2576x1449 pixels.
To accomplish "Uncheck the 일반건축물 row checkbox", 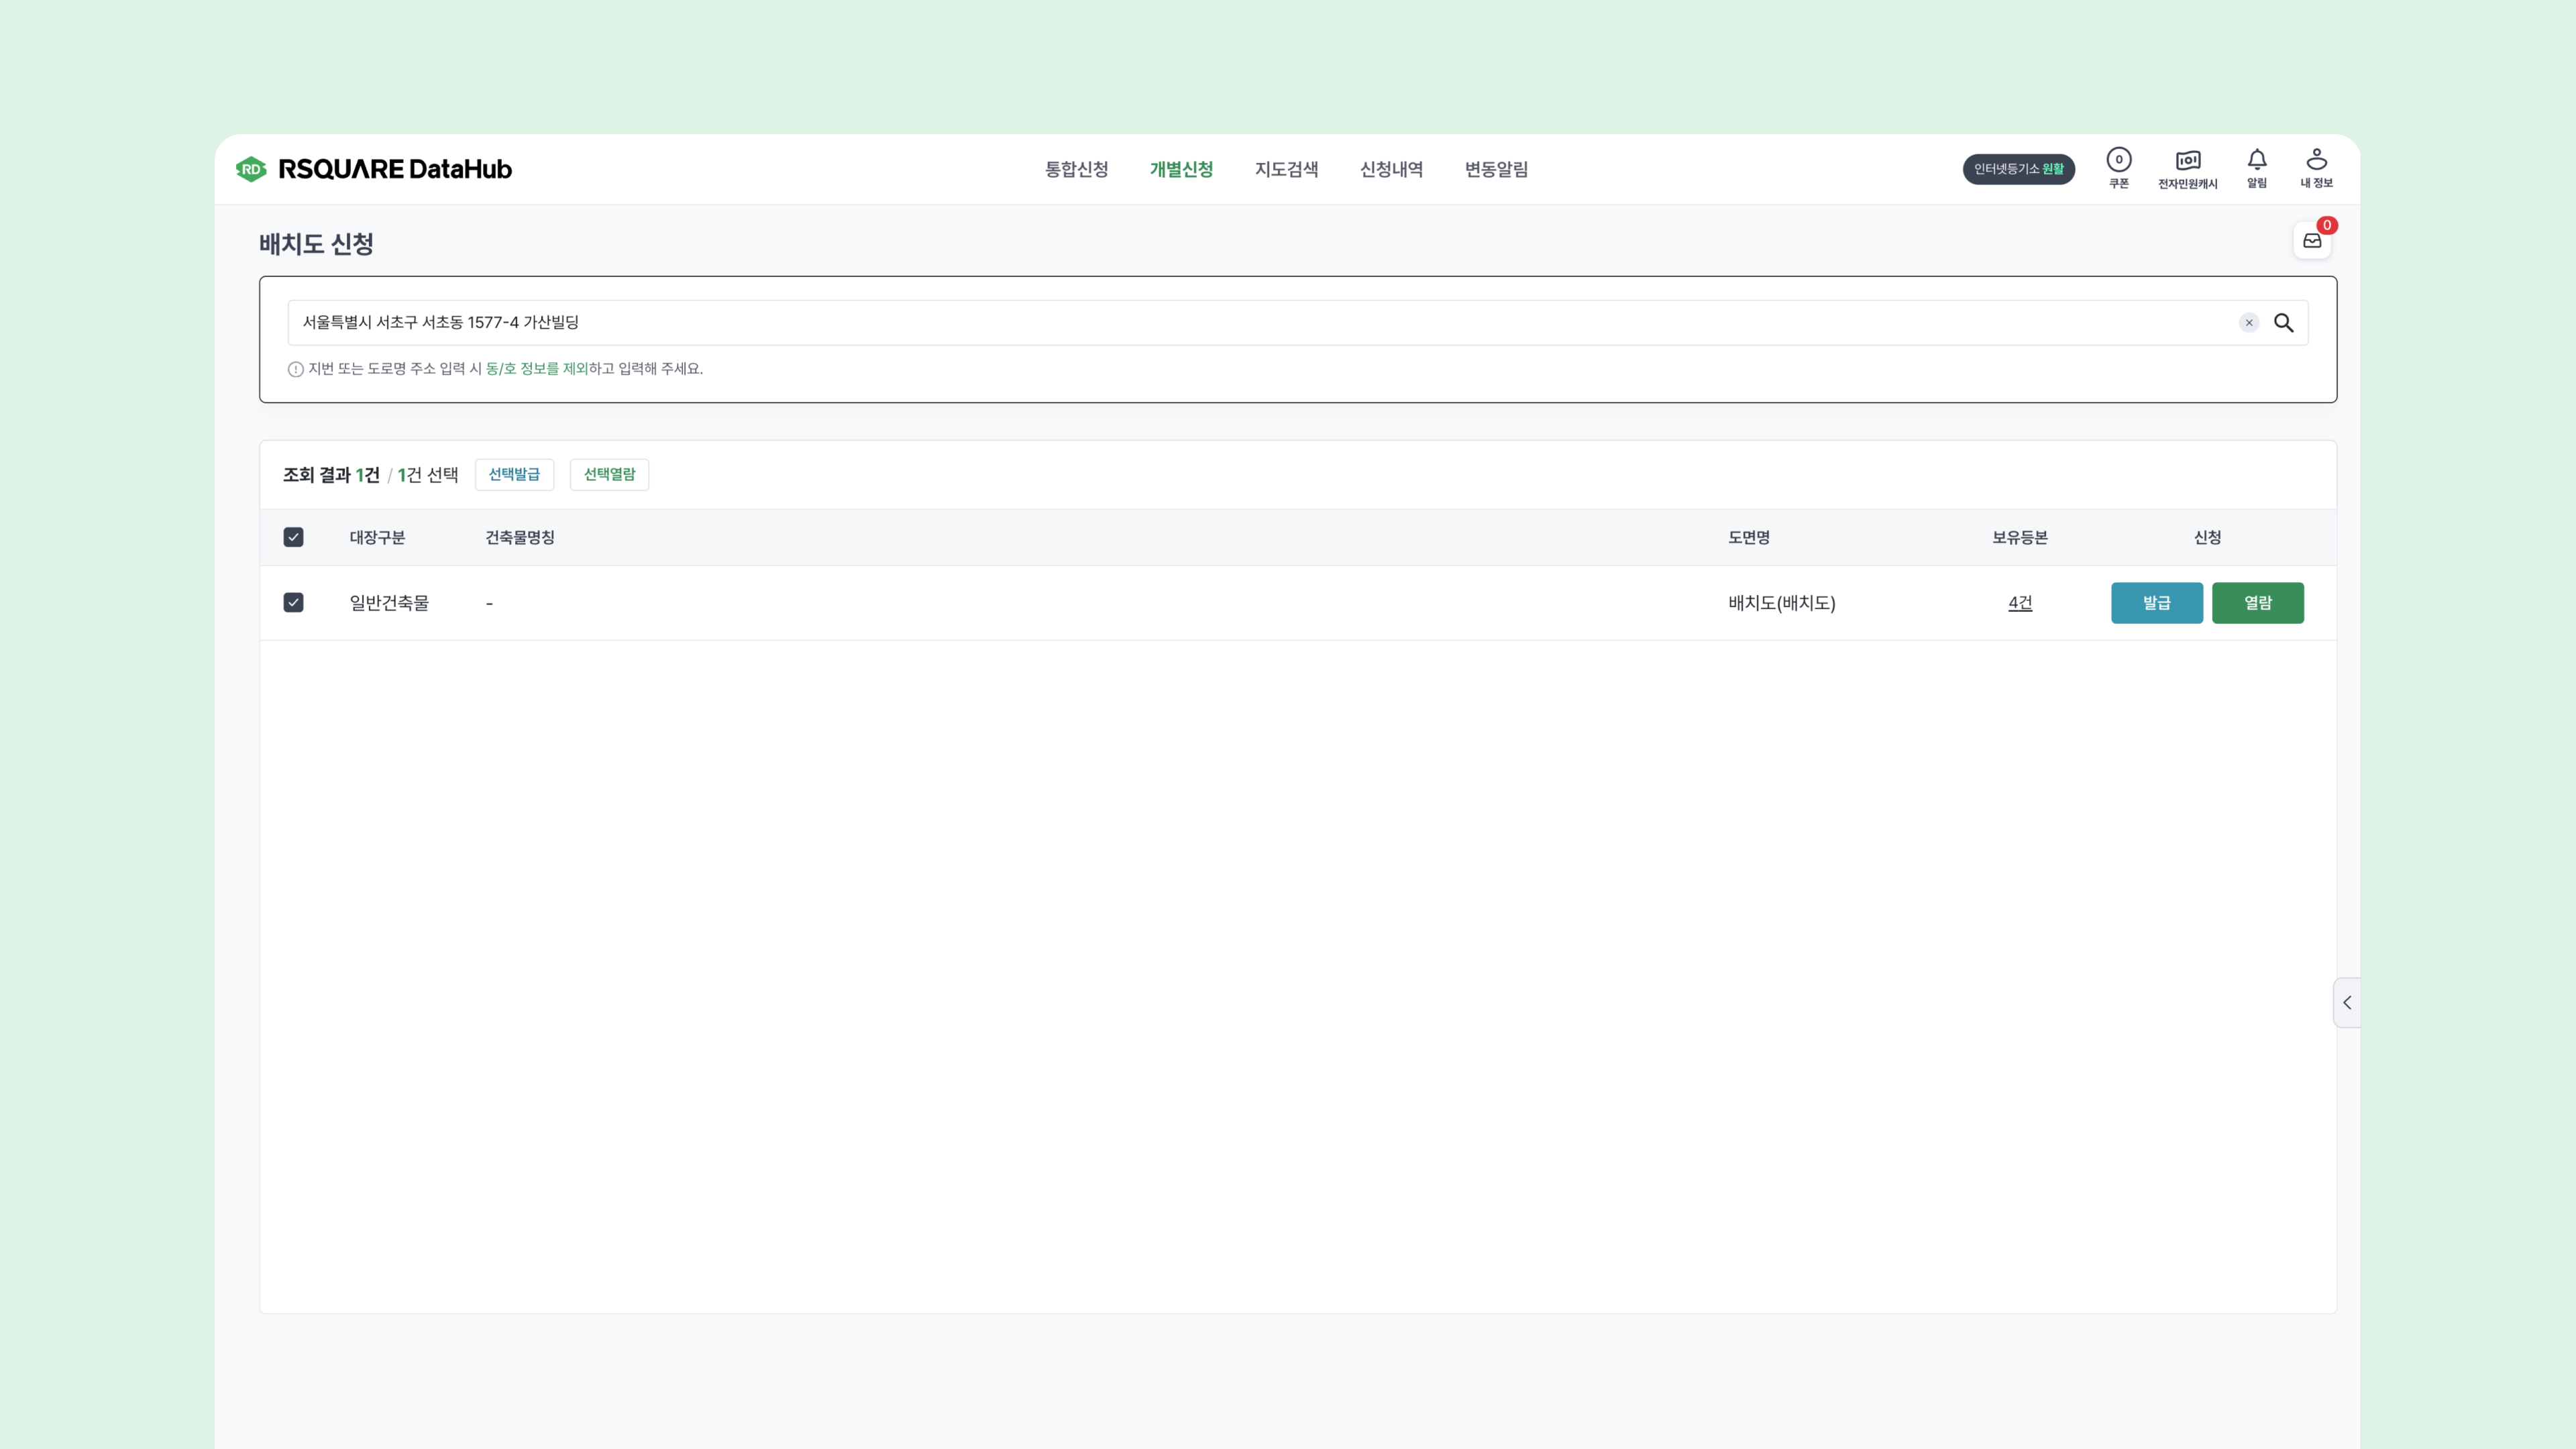I will tap(293, 602).
